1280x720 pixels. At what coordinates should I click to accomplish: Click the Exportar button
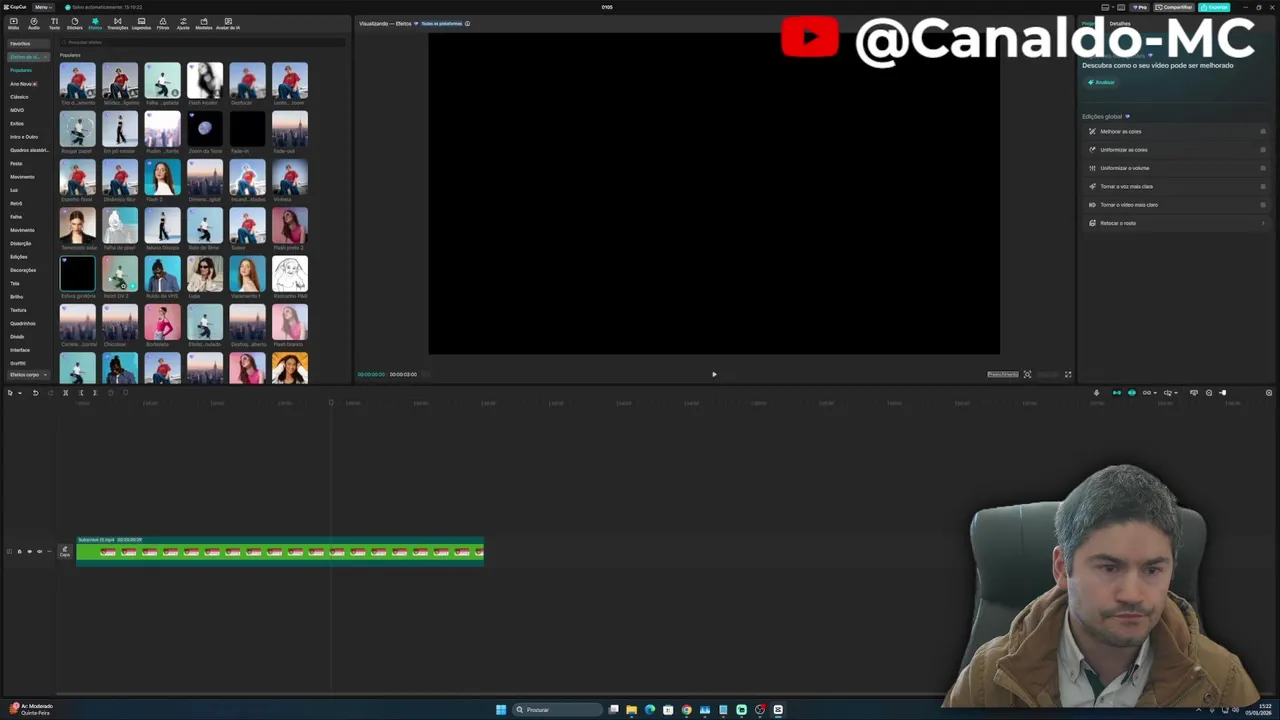tap(1216, 7)
